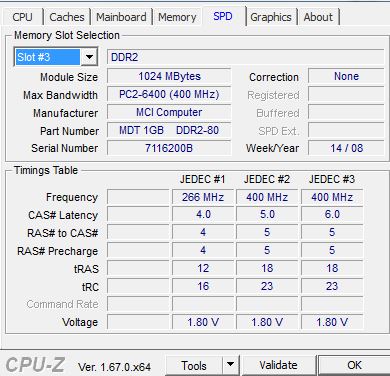Select the Slot #3 combo box text

pos(47,57)
